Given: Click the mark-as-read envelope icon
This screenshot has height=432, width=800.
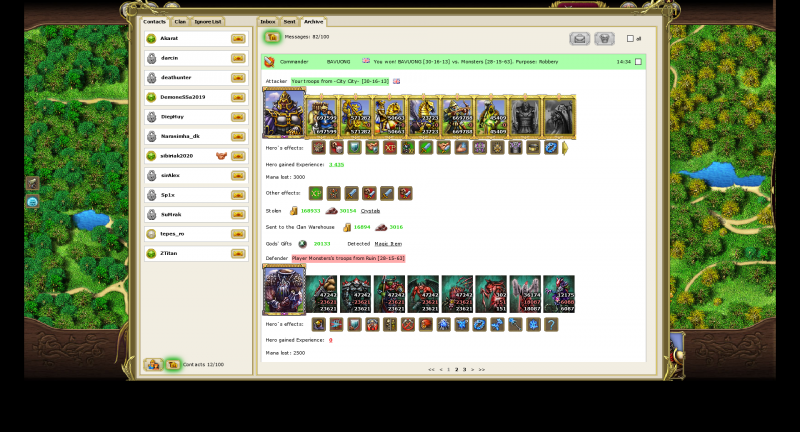Looking at the screenshot, I should 579,39.
